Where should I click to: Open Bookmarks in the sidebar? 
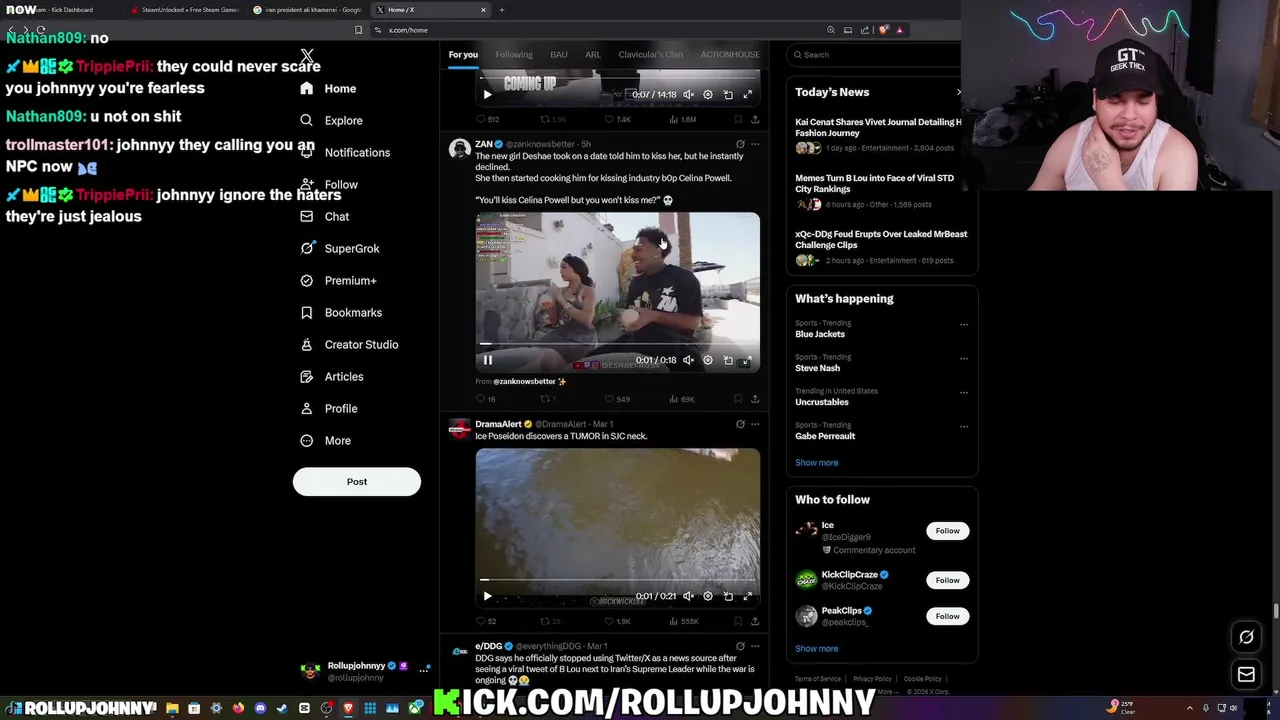click(x=340, y=312)
